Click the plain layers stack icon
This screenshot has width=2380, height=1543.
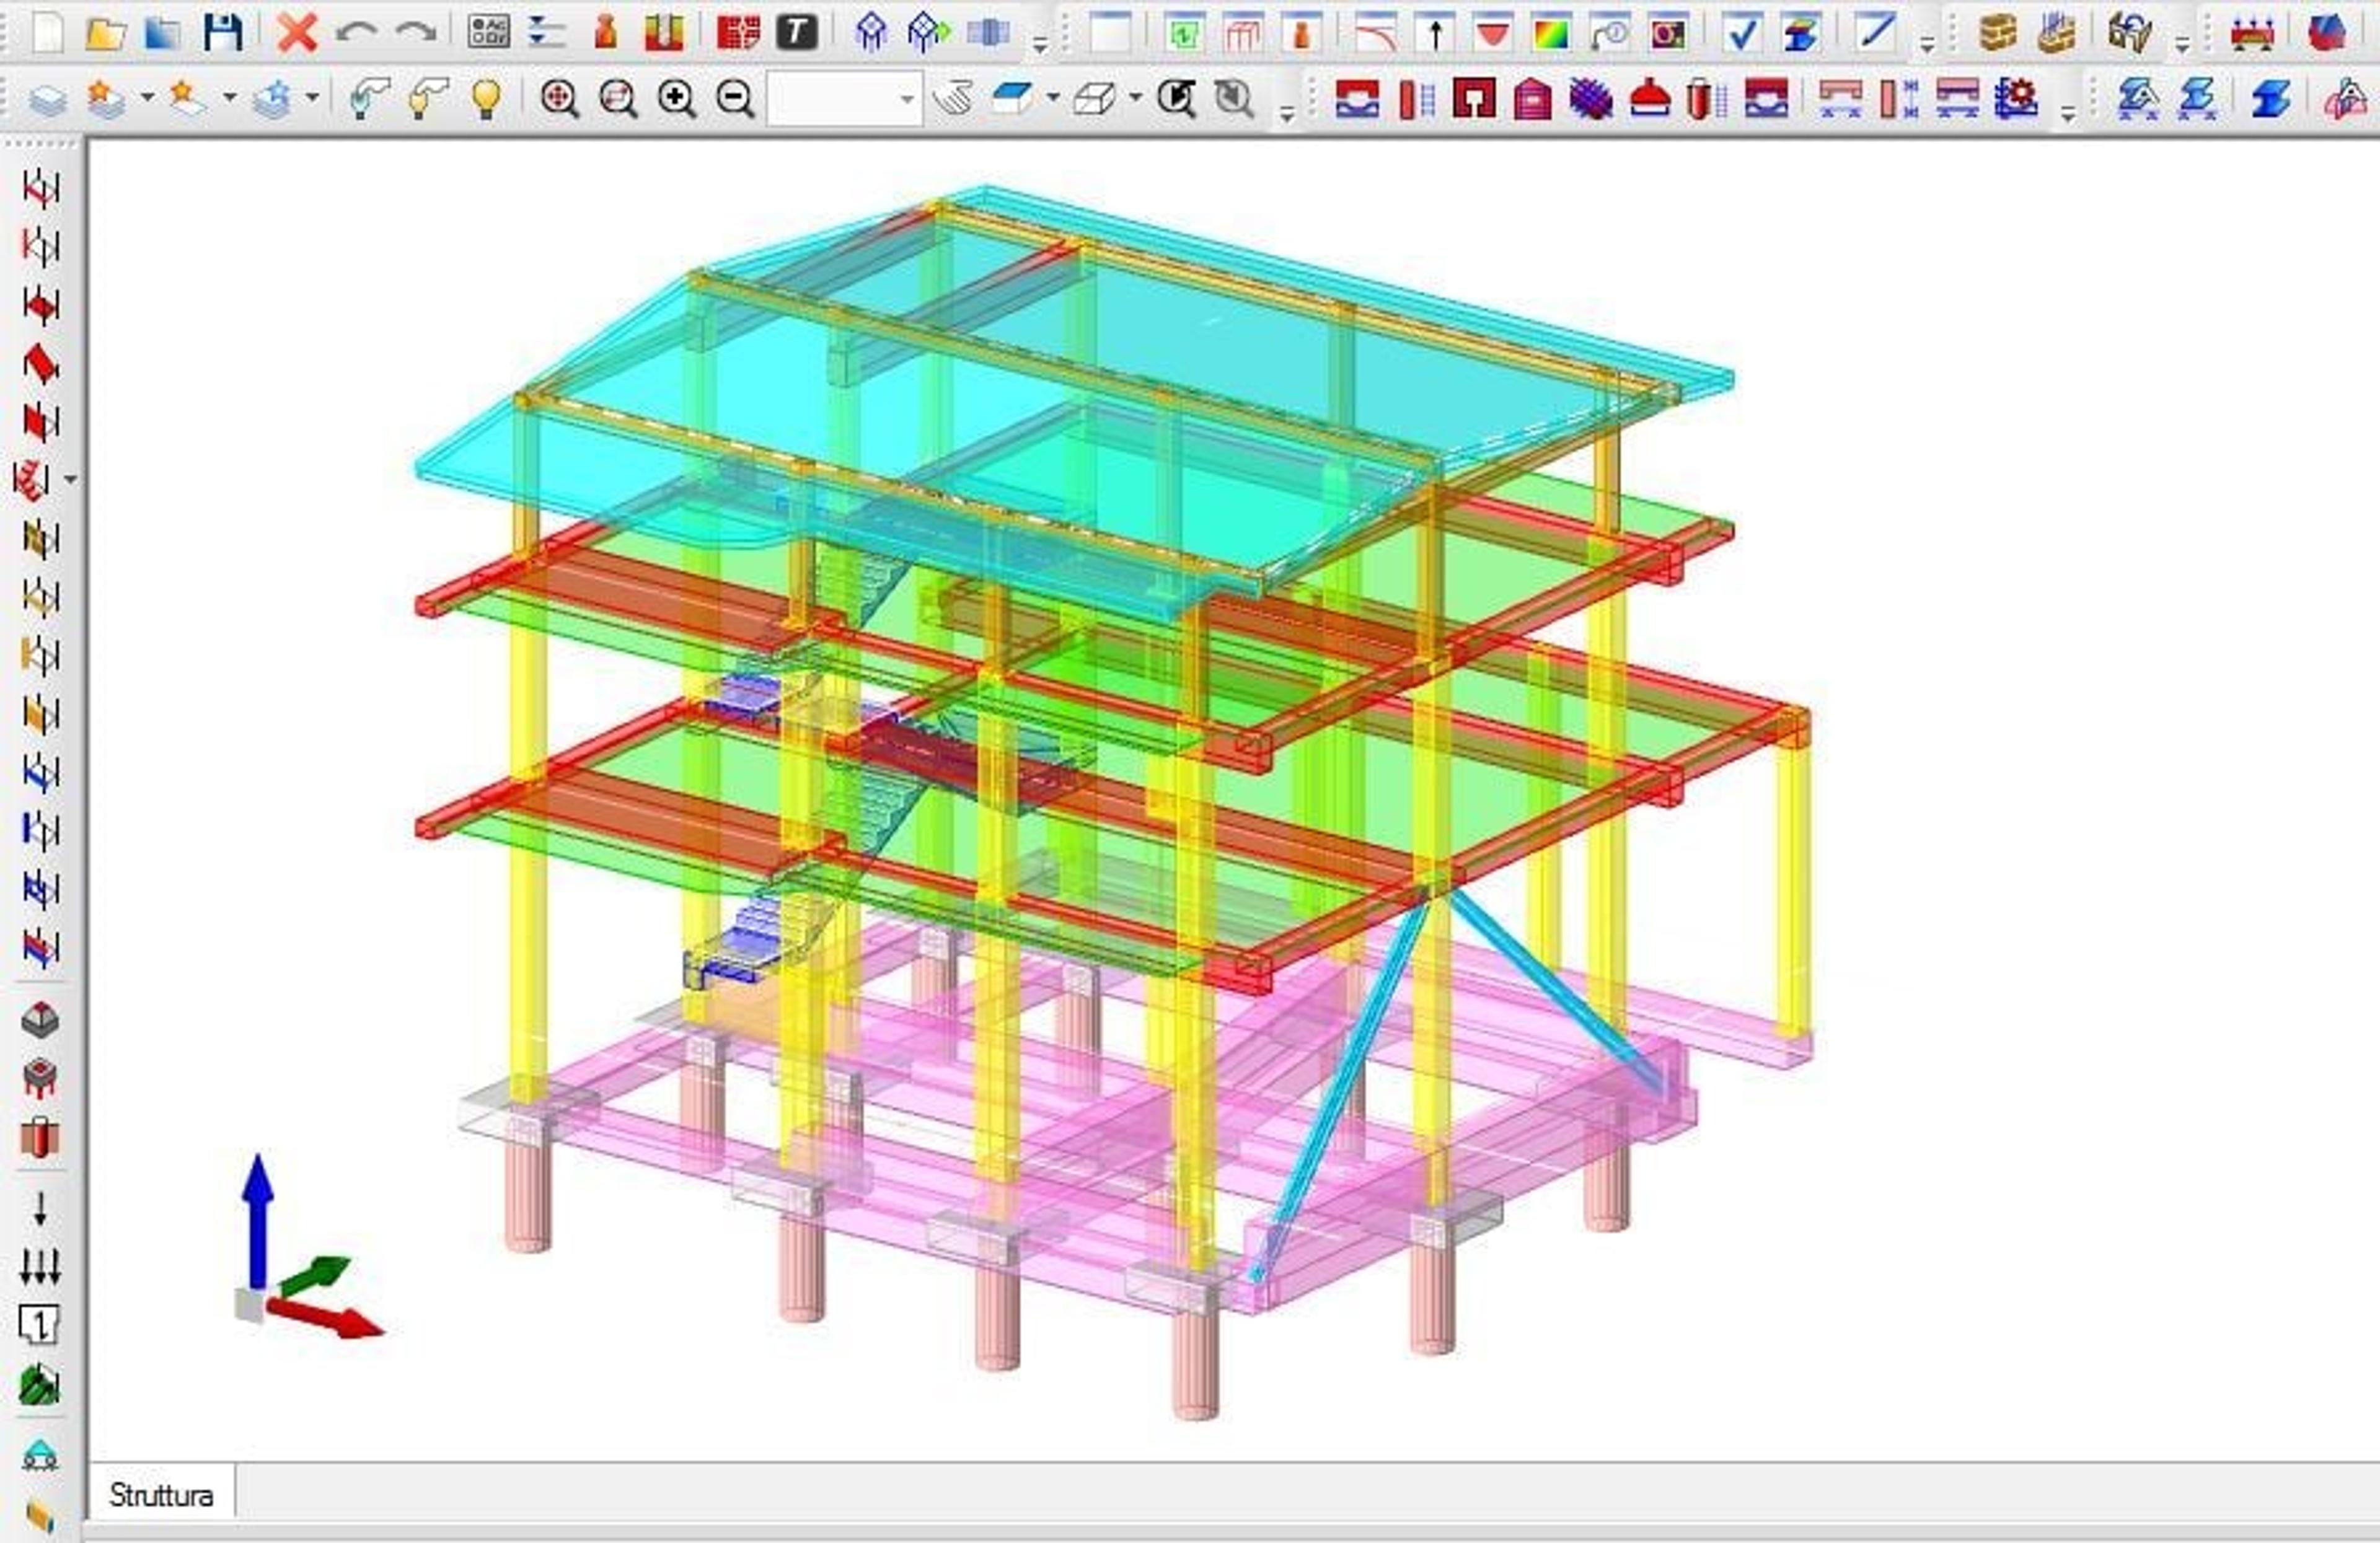47,99
